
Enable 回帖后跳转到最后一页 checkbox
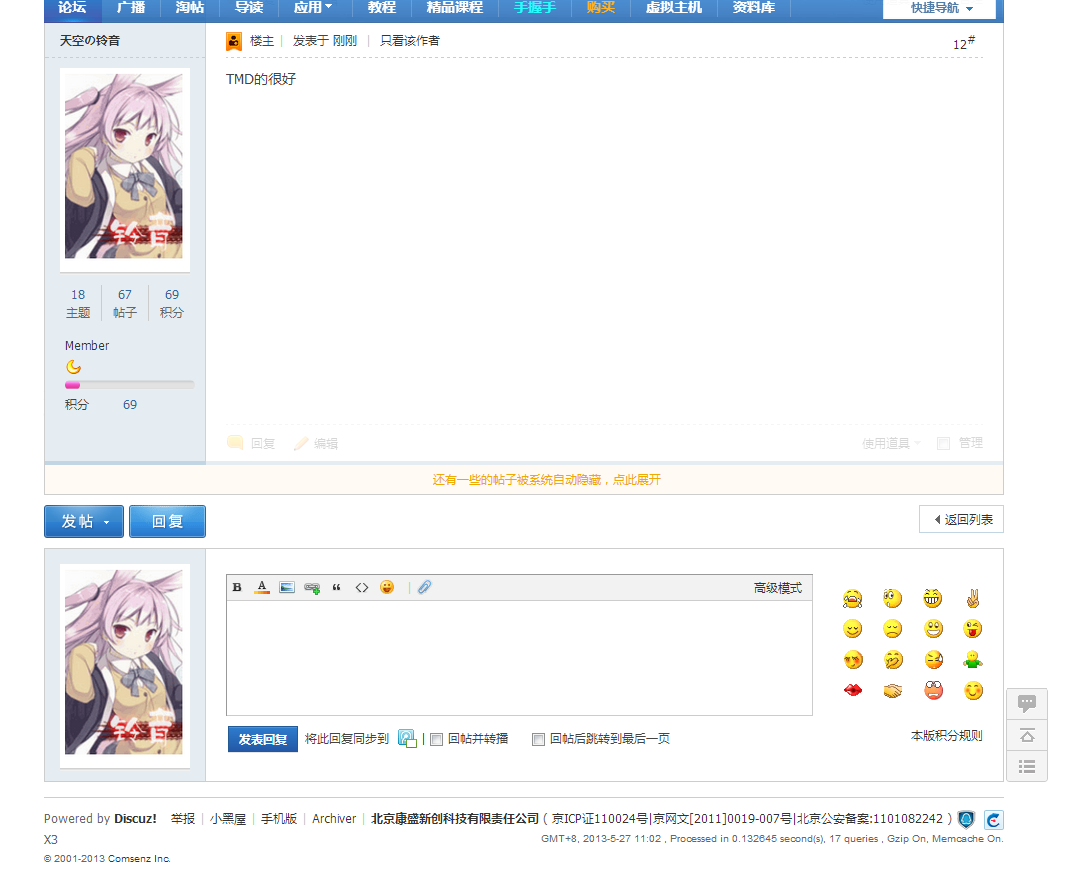tap(538, 739)
